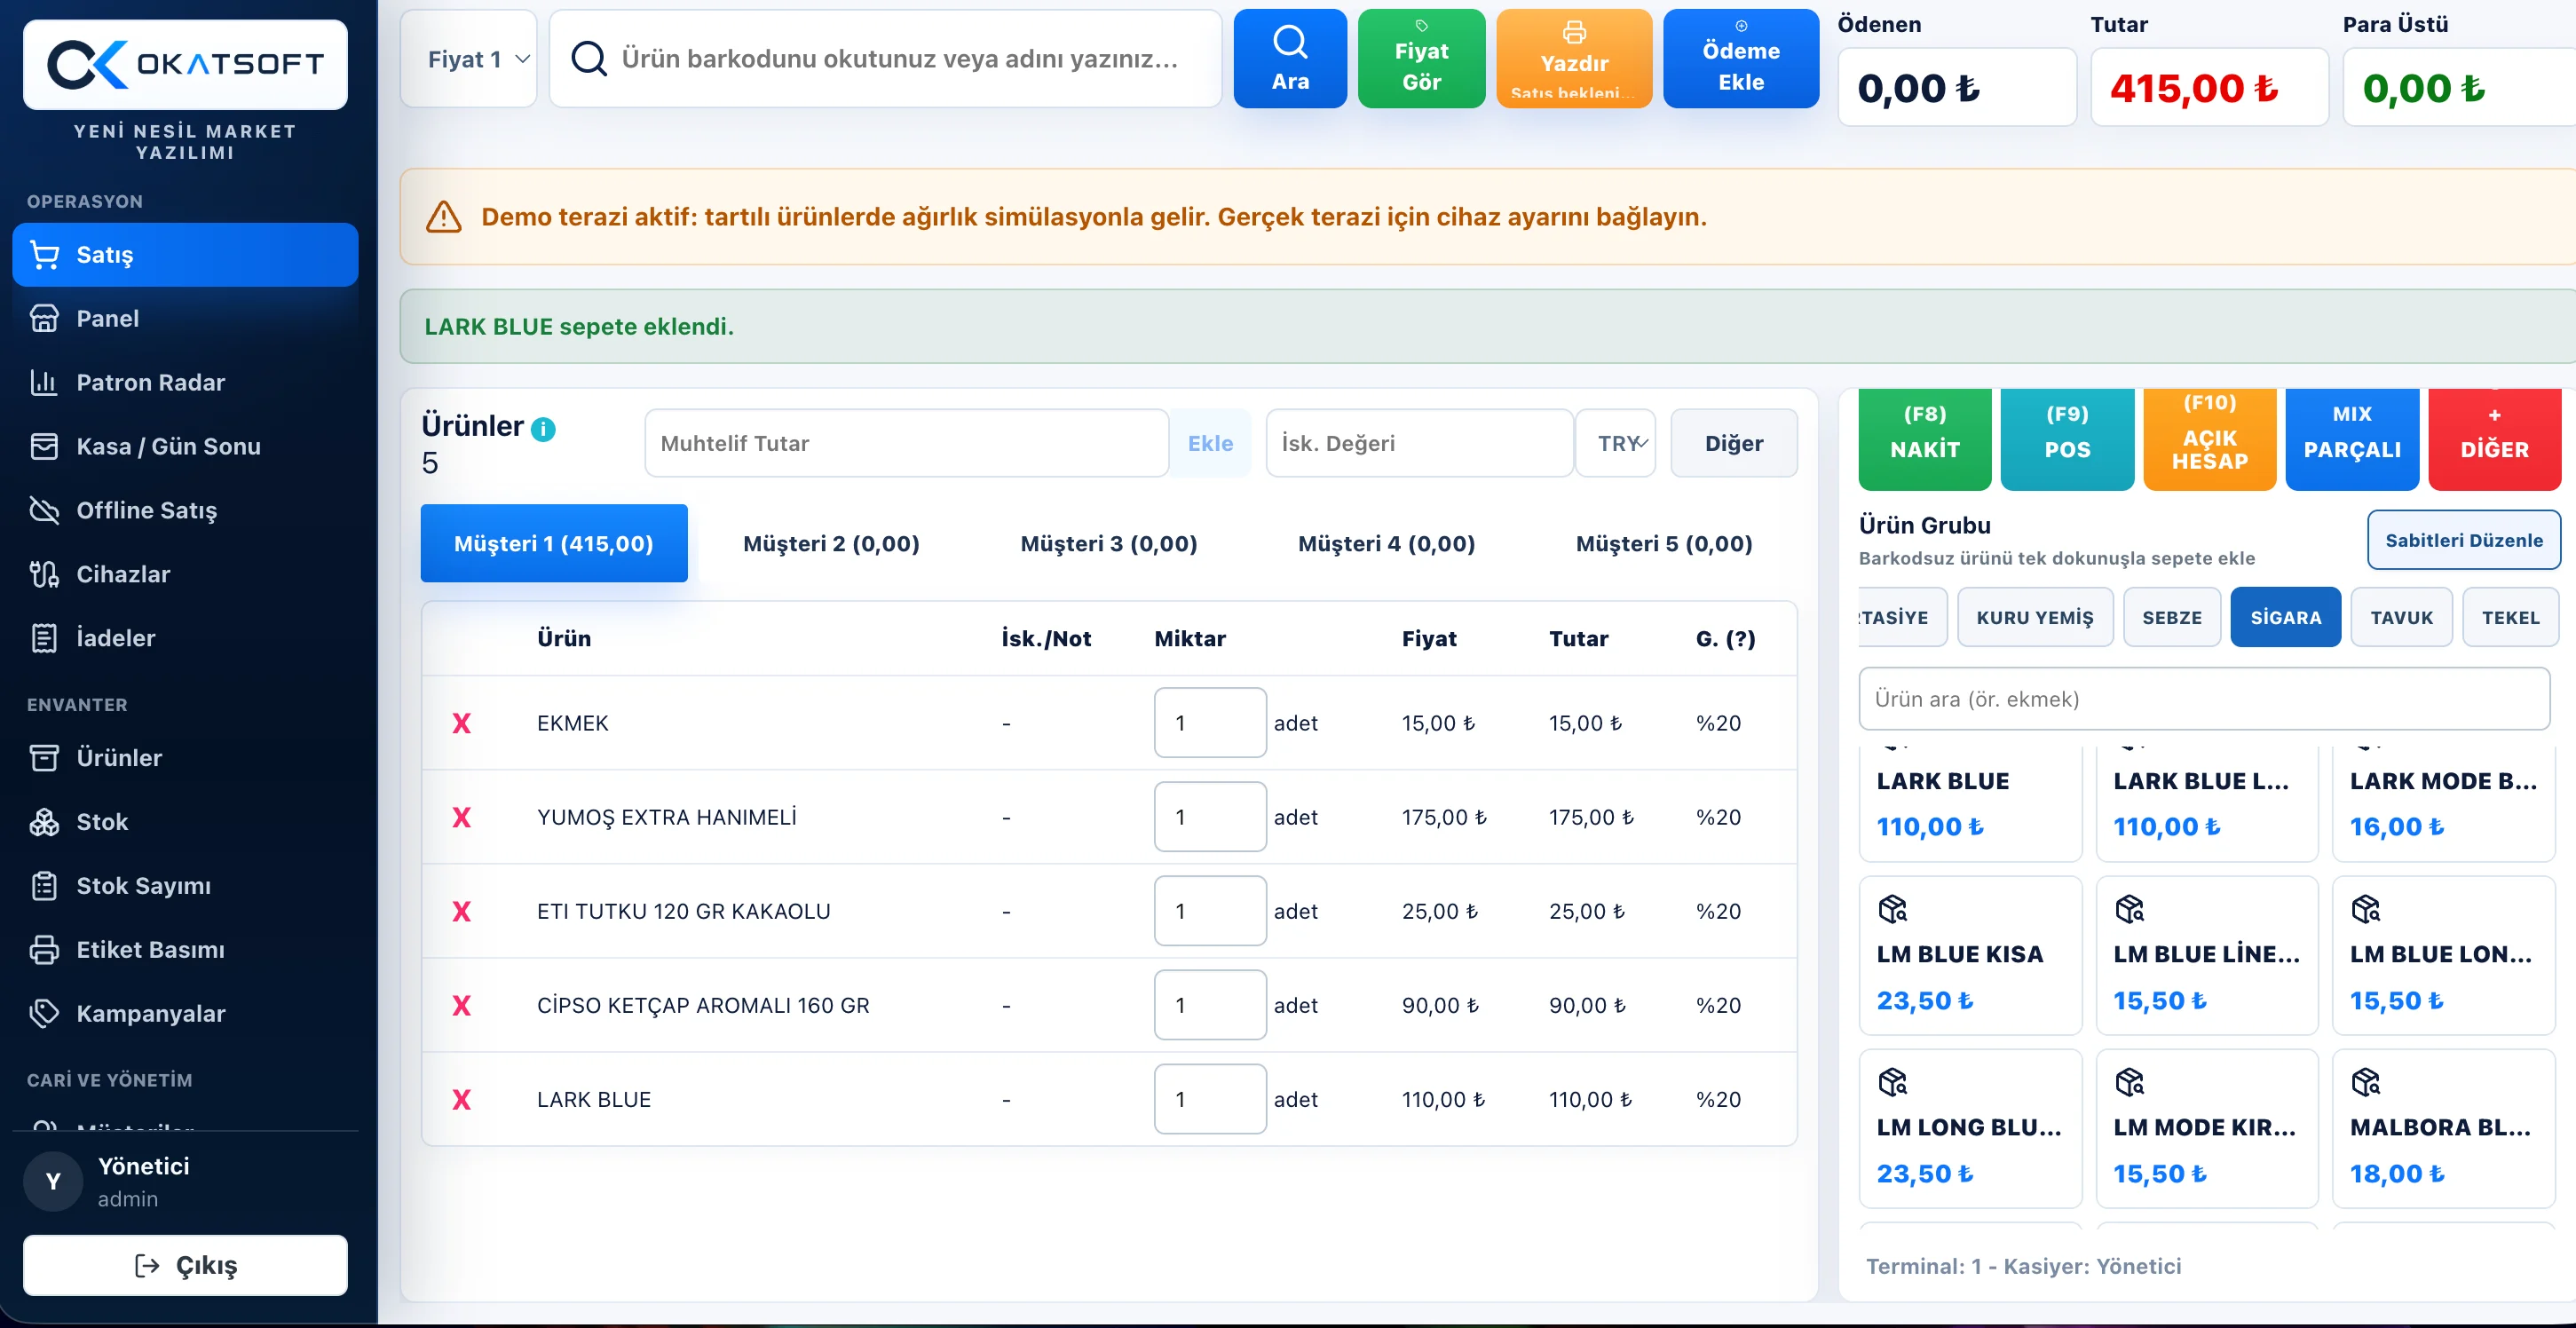Select KURU YEMİŞ product group
2576x1328 pixels.
coord(2035,617)
